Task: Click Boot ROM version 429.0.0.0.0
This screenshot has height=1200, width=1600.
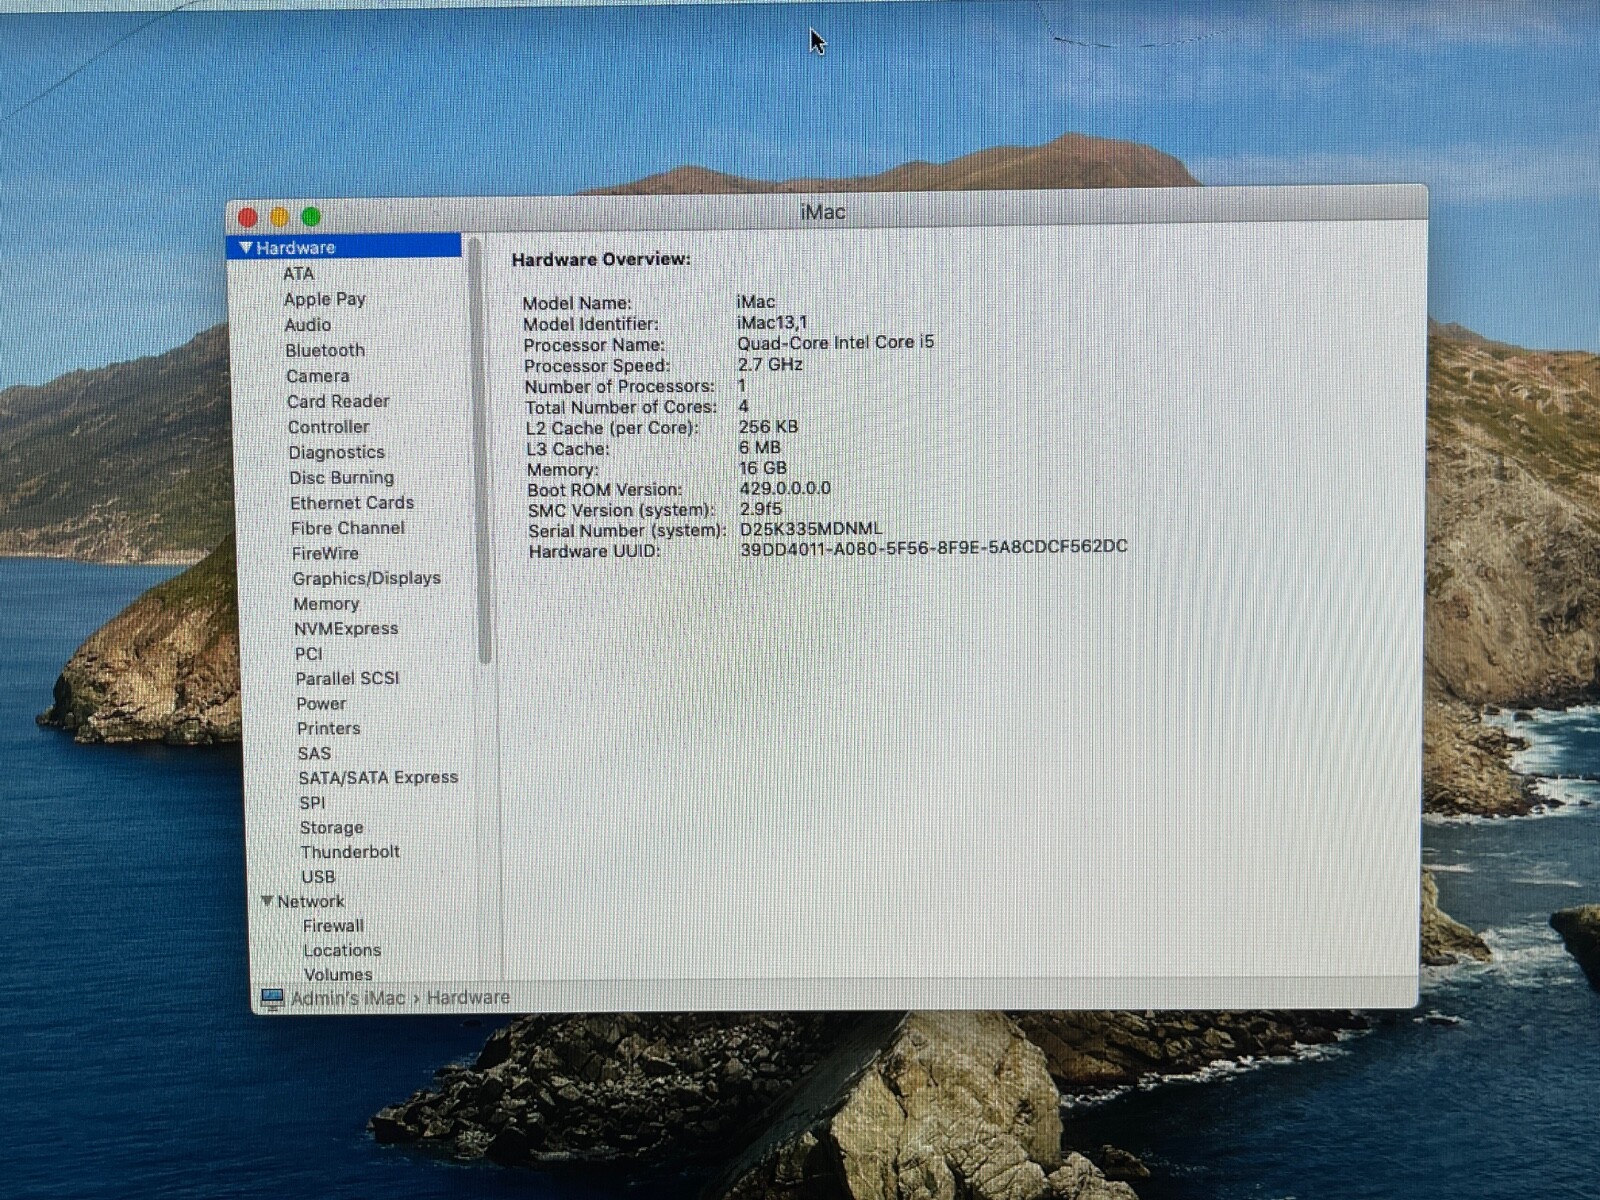Action: click(785, 488)
